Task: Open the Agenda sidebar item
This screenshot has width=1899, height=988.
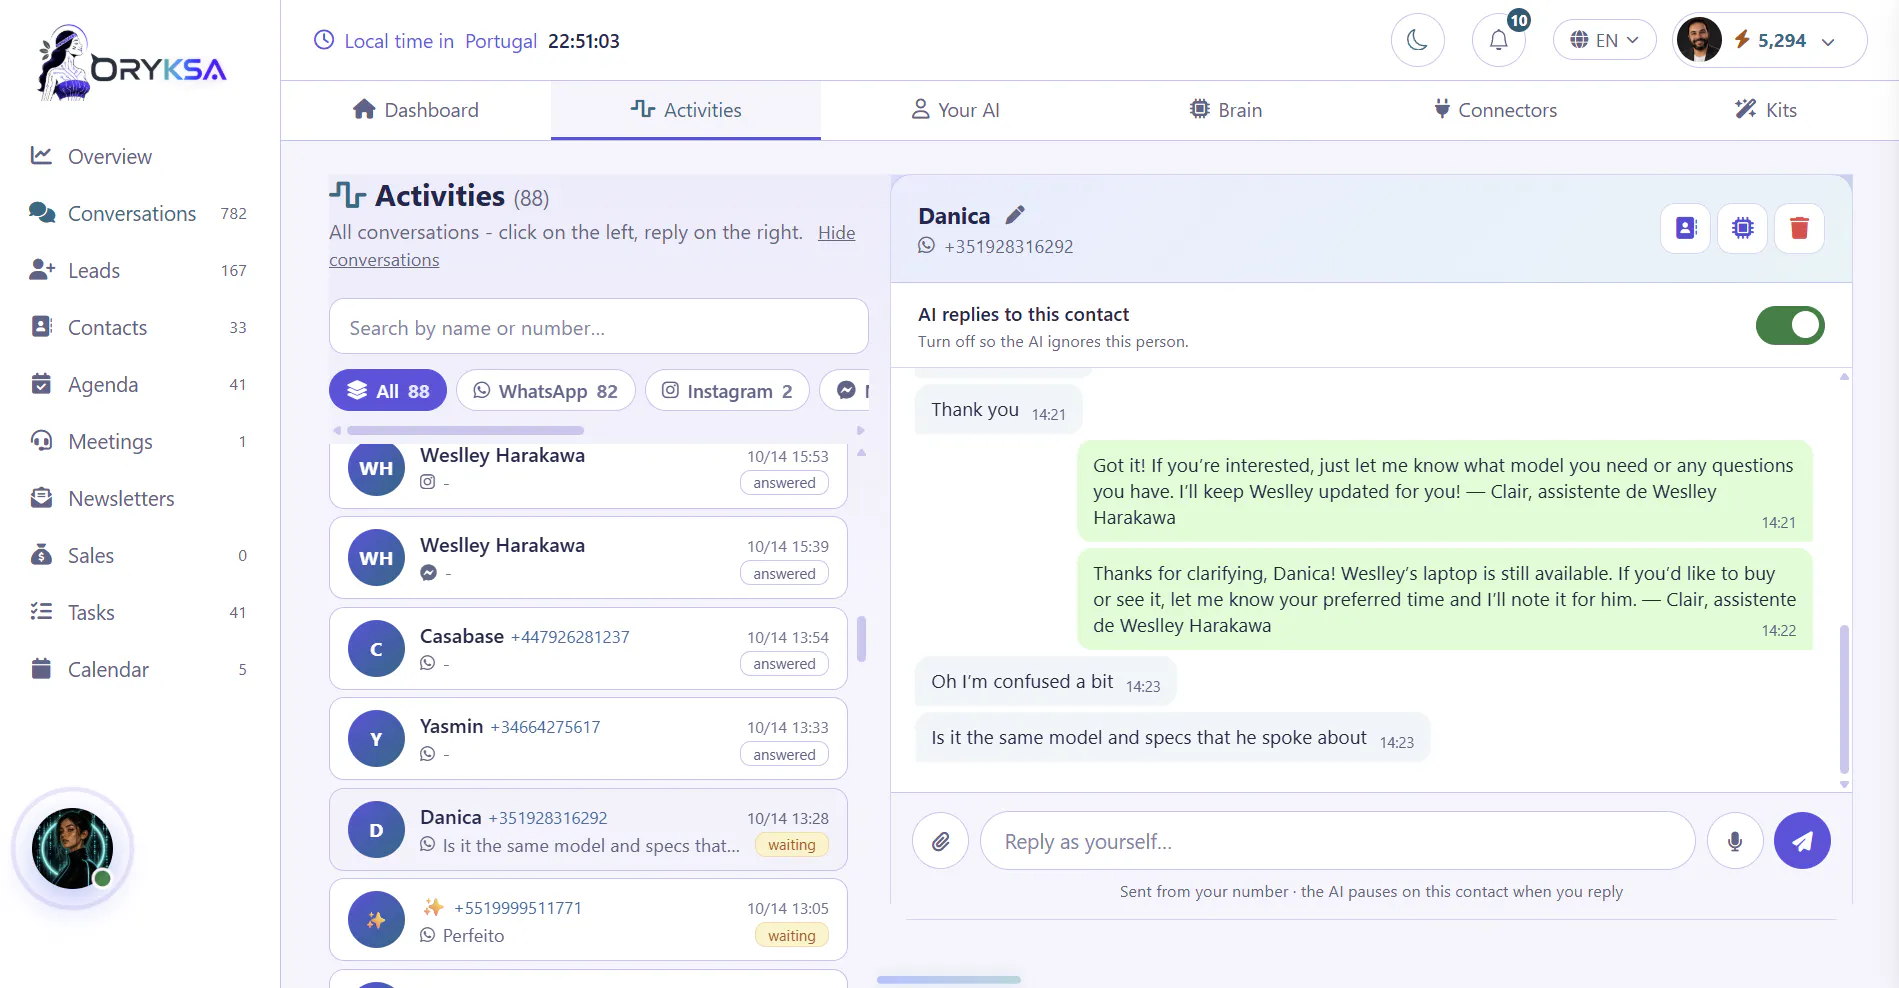Action: point(139,384)
